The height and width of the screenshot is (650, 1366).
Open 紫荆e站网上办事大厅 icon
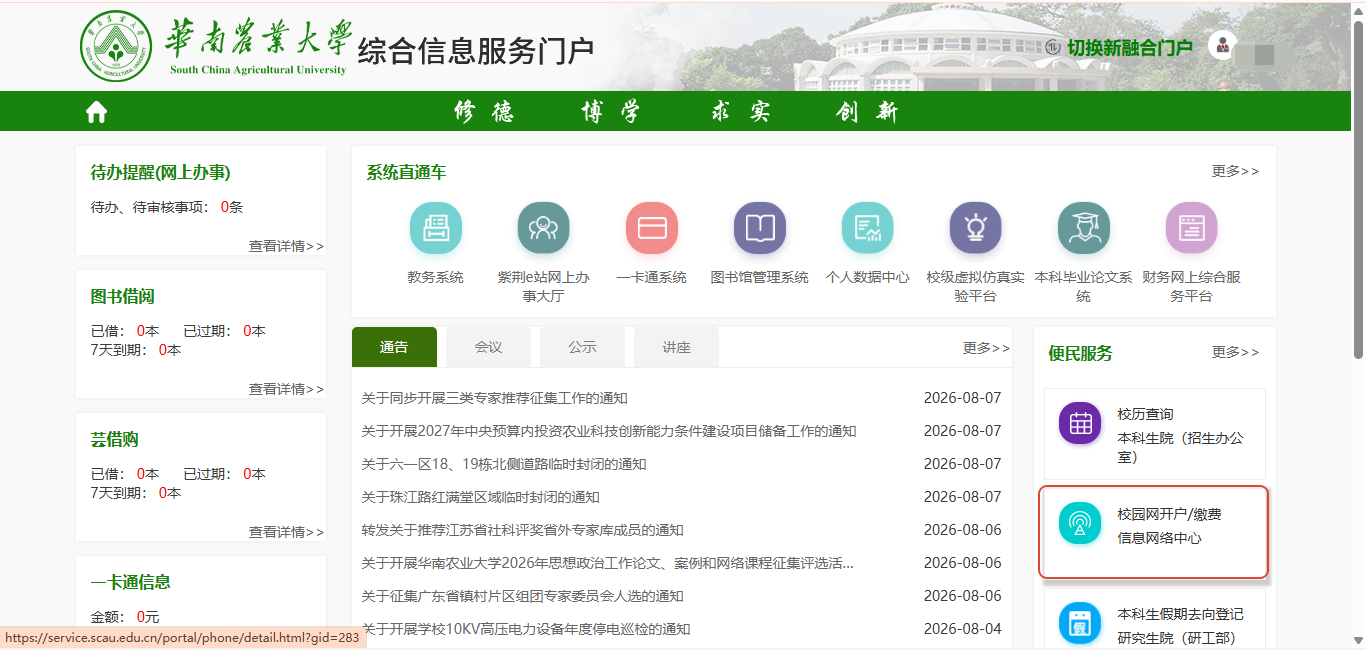544,228
